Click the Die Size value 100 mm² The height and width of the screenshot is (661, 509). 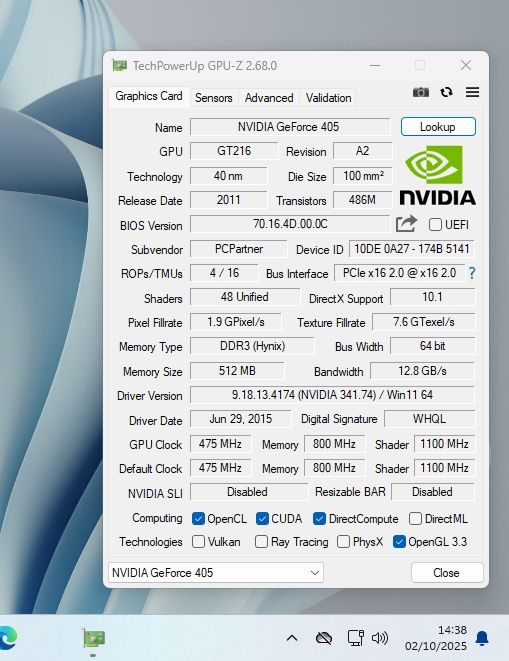click(x=363, y=176)
